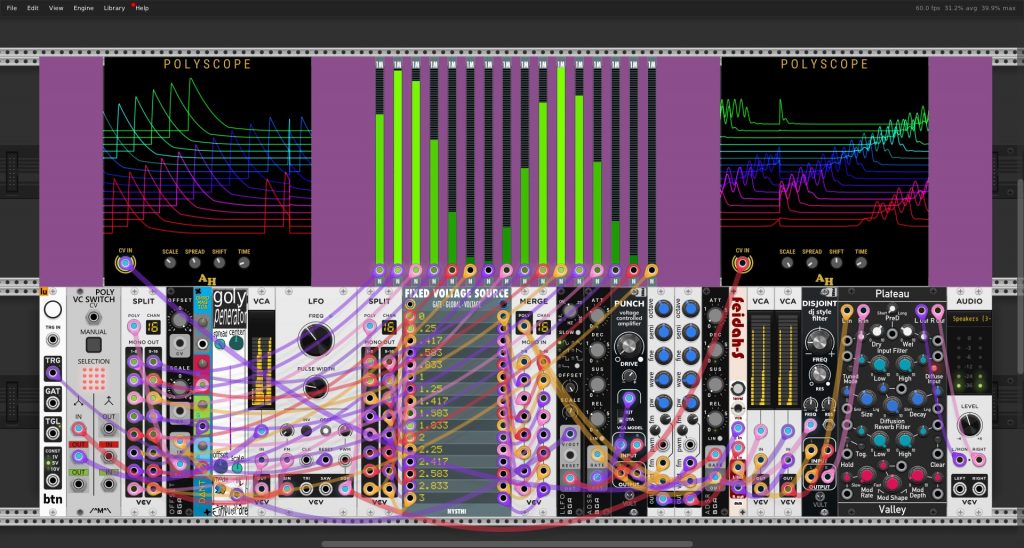Click the .583 value in Fixed Voltage Source
Screen dimensions: 1024x548
[x=430, y=352]
